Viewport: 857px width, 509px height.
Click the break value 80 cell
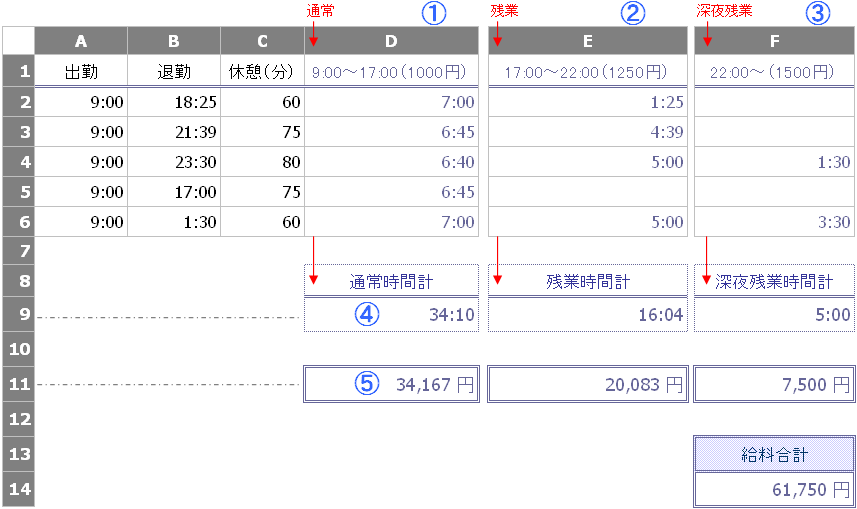pos(262,162)
